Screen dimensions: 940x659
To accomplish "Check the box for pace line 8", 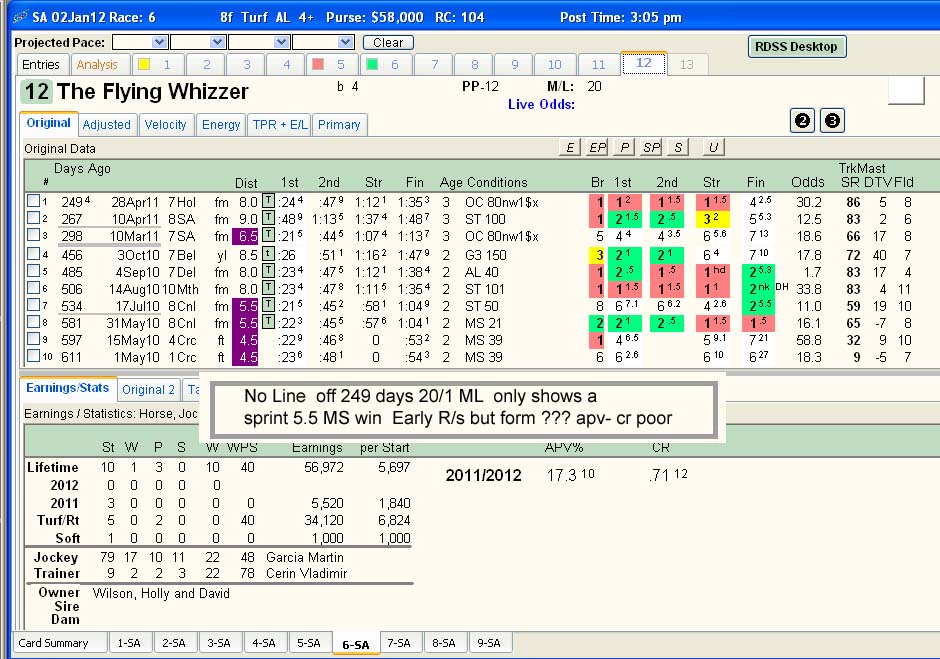I will click(34, 321).
